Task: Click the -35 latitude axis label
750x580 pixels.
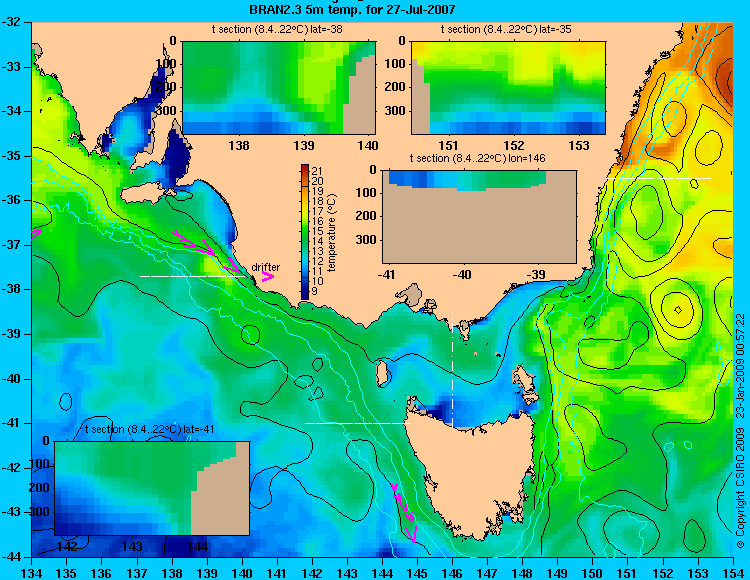Action: point(12,155)
